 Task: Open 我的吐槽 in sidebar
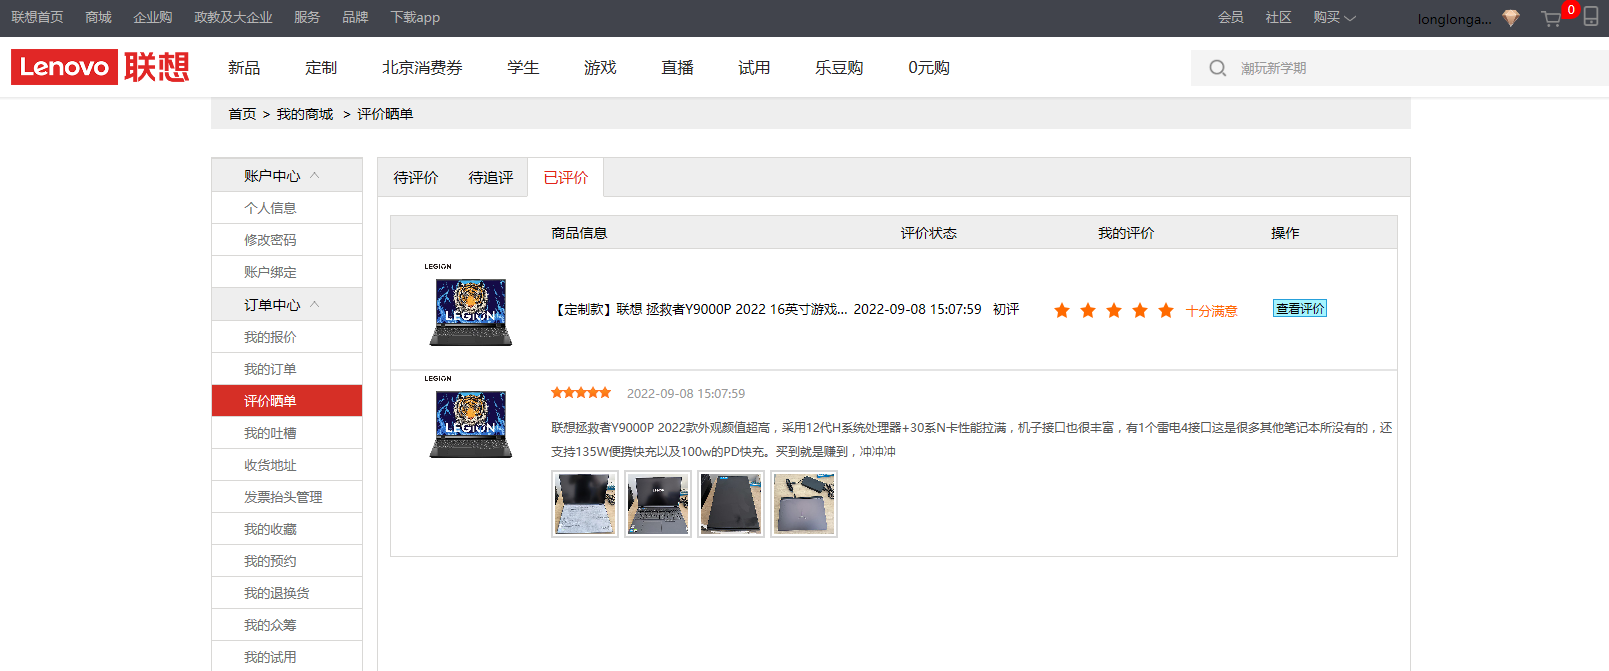287,433
